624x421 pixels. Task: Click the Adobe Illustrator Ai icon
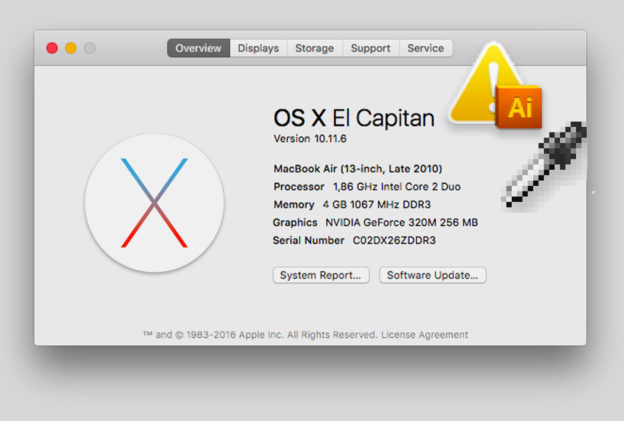pos(519,107)
